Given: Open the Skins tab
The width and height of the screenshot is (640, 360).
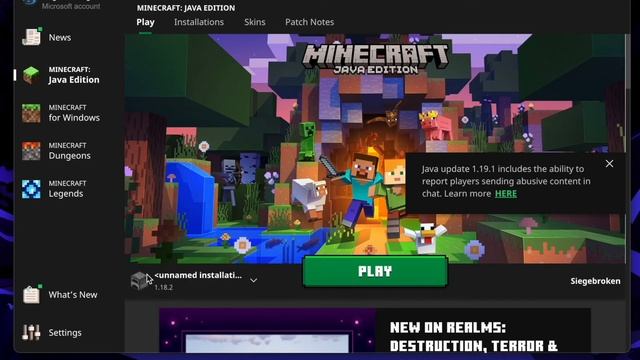Looking at the screenshot, I should [255, 22].
